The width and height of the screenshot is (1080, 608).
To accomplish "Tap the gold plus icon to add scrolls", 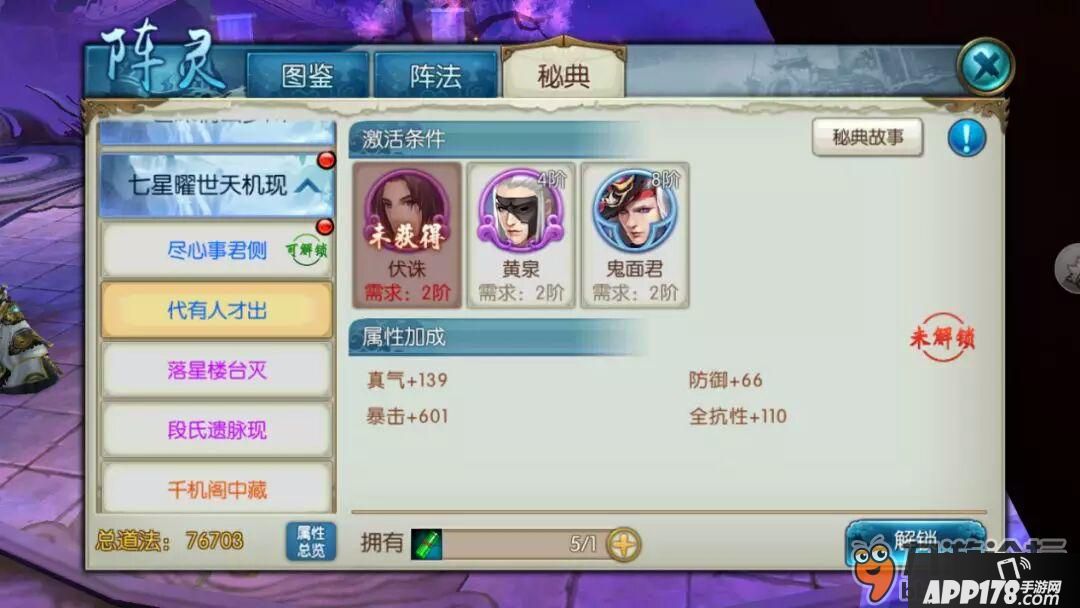I will click(623, 544).
